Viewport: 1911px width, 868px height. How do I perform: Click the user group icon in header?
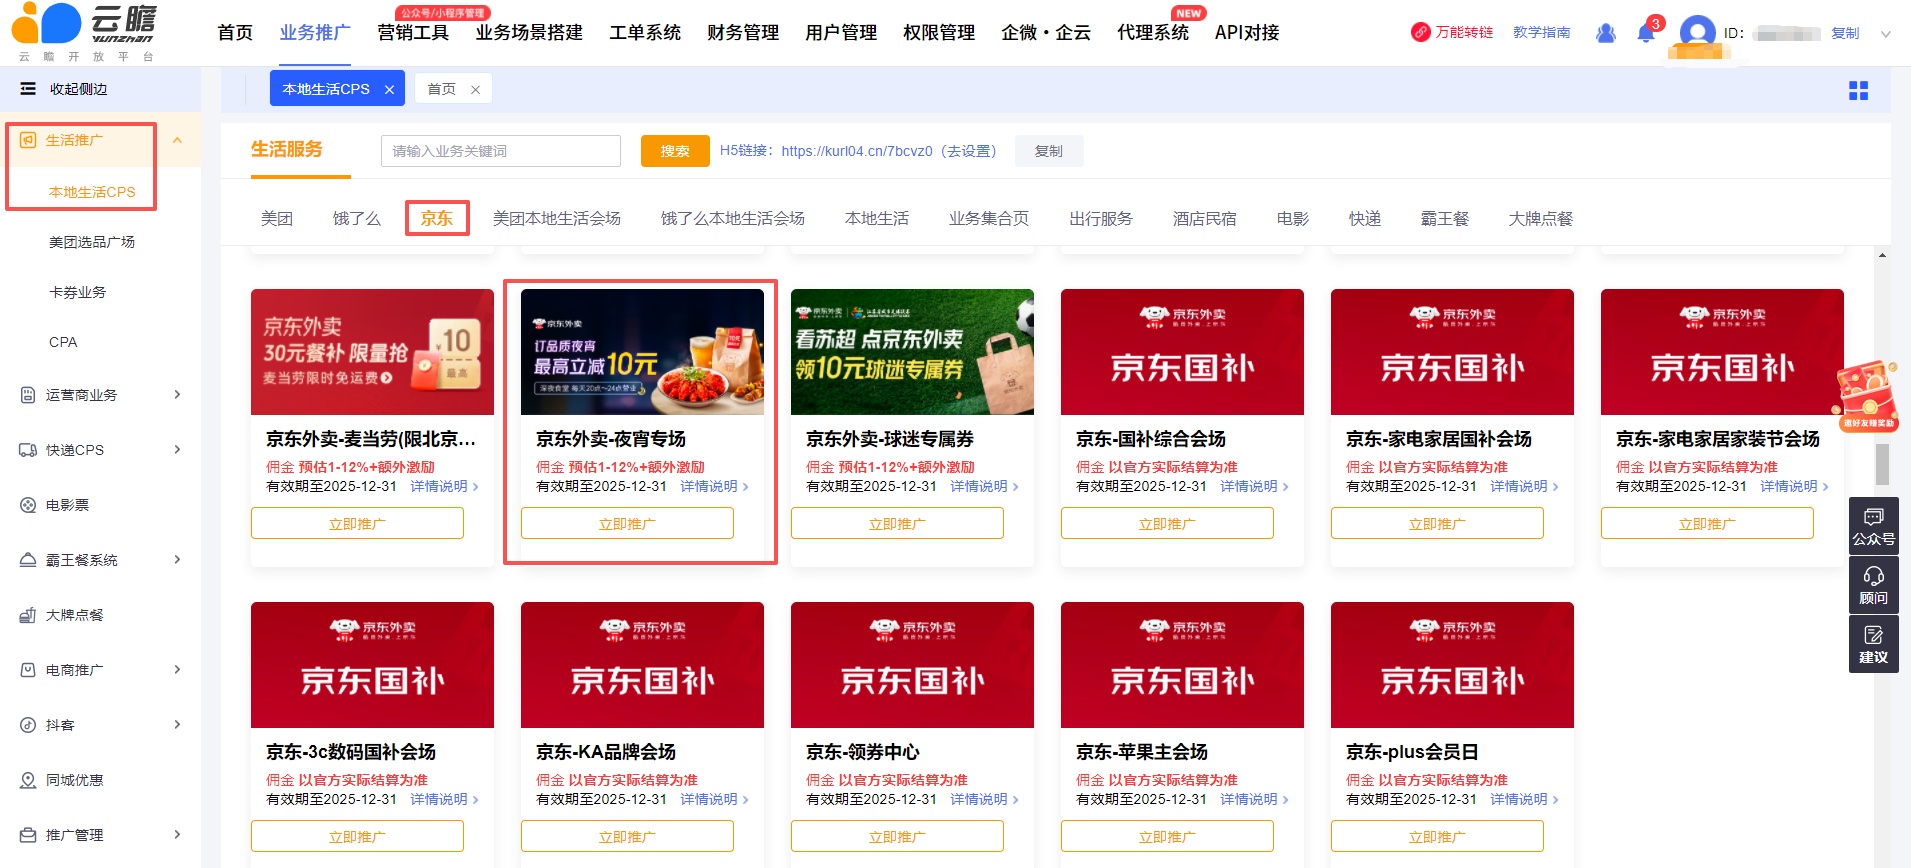[x=1606, y=33]
